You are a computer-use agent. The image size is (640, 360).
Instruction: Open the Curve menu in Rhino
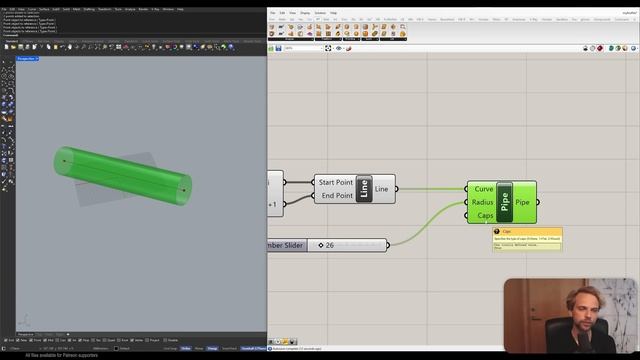(x=31, y=9)
